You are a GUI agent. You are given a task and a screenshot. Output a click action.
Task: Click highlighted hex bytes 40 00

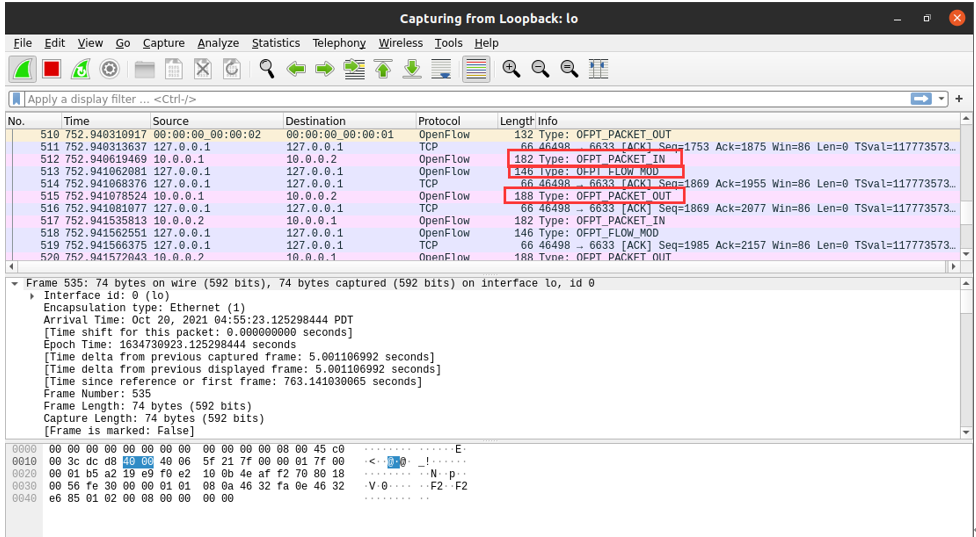[x=138, y=462]
